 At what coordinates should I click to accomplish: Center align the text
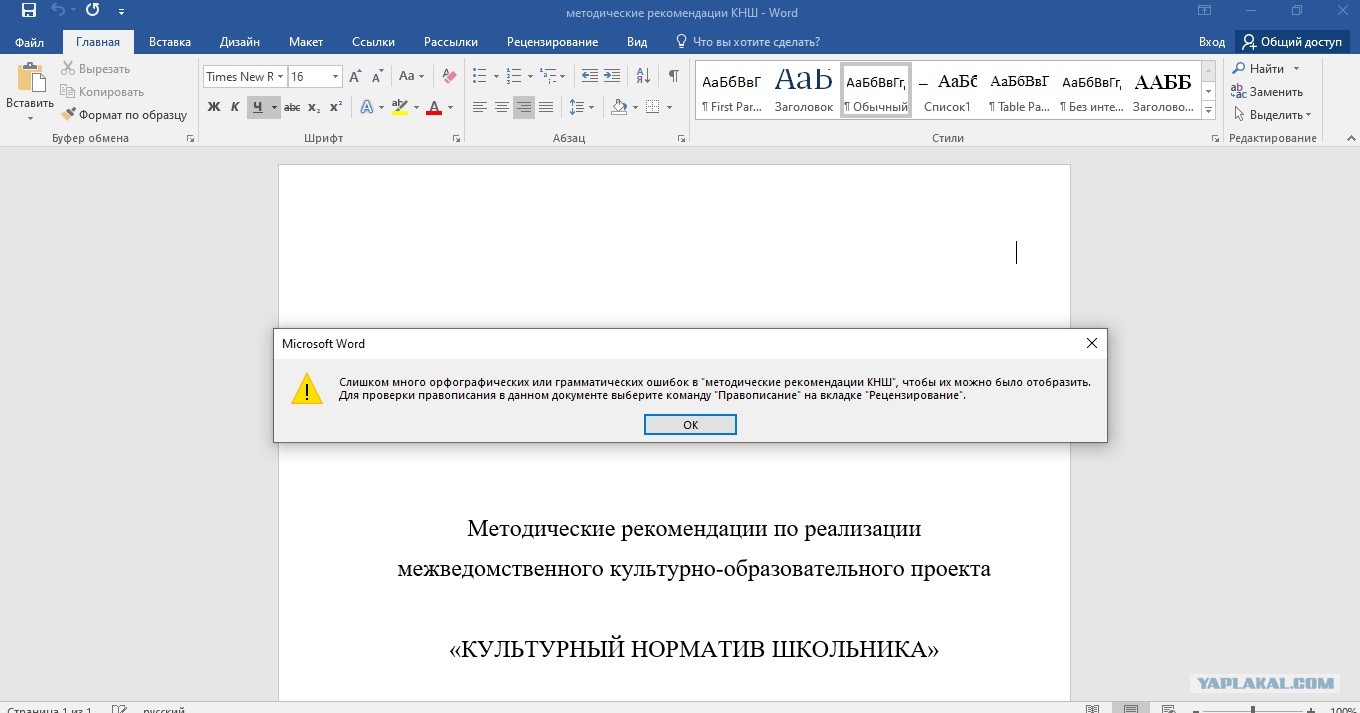click(502, 107)
